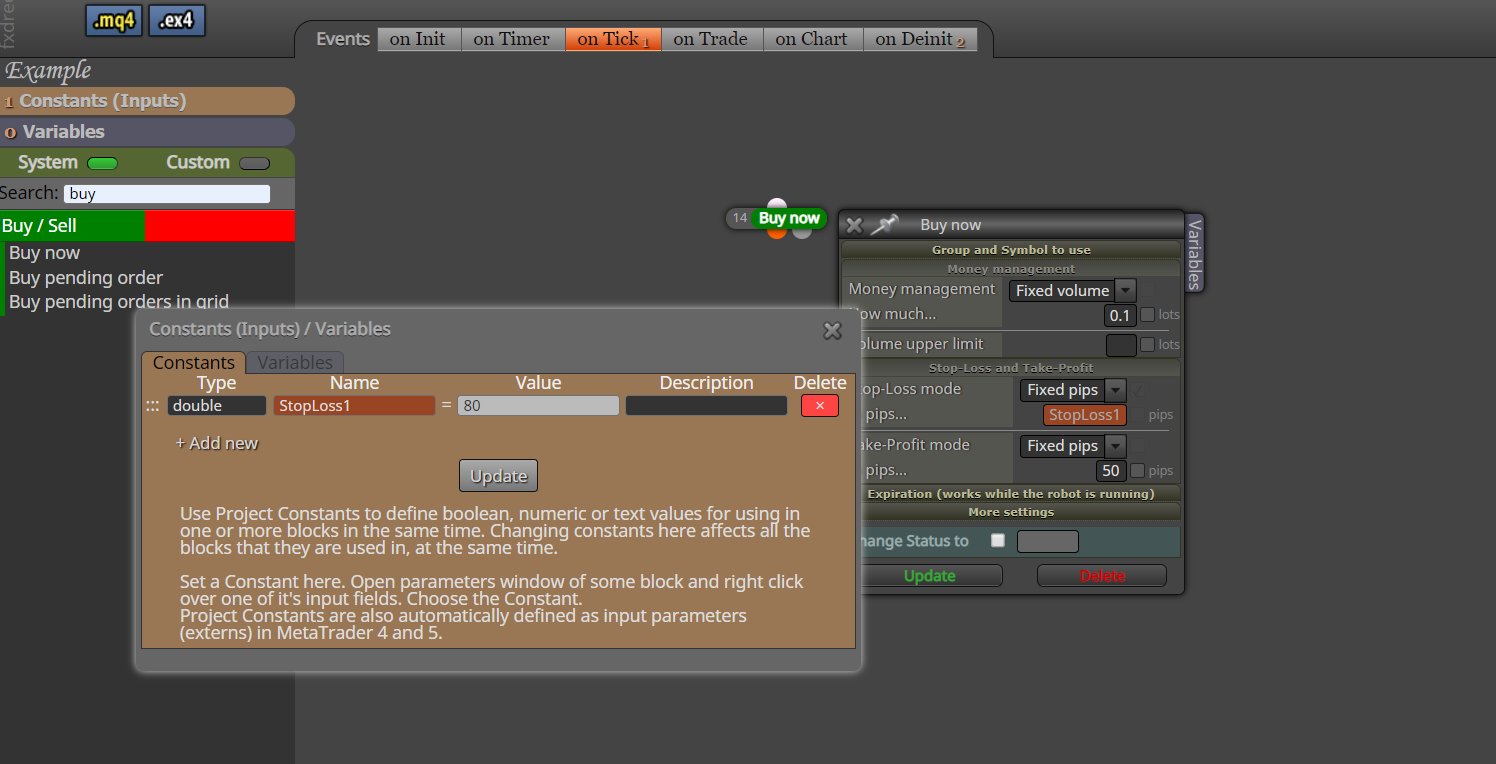This screenshot has width=1496, height=764.
Task: Collapse the Buy / Sell category
Action: click(x=73, y=226)
